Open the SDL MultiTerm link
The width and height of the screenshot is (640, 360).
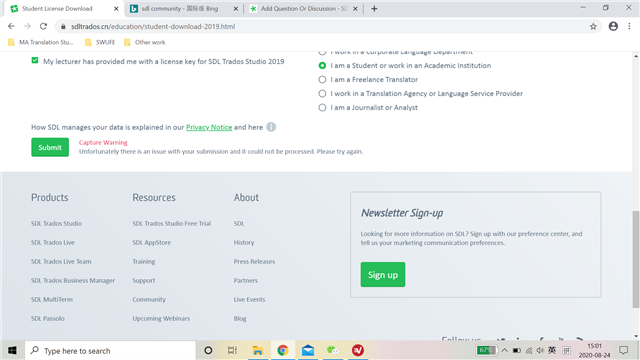[x=52, y=300]
